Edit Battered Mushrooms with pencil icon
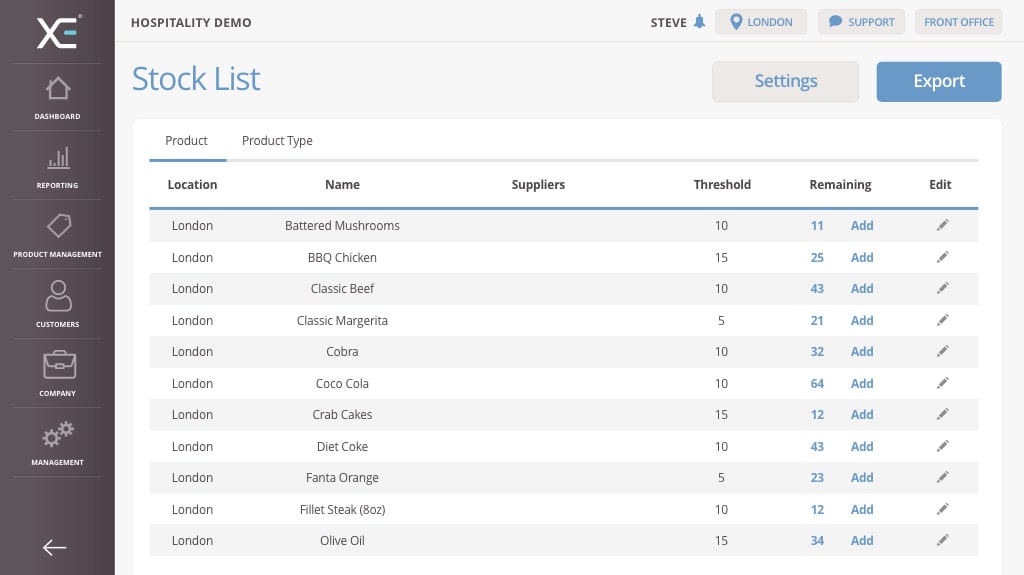This screenshot has height=575, width=1024. coord(942,226)
